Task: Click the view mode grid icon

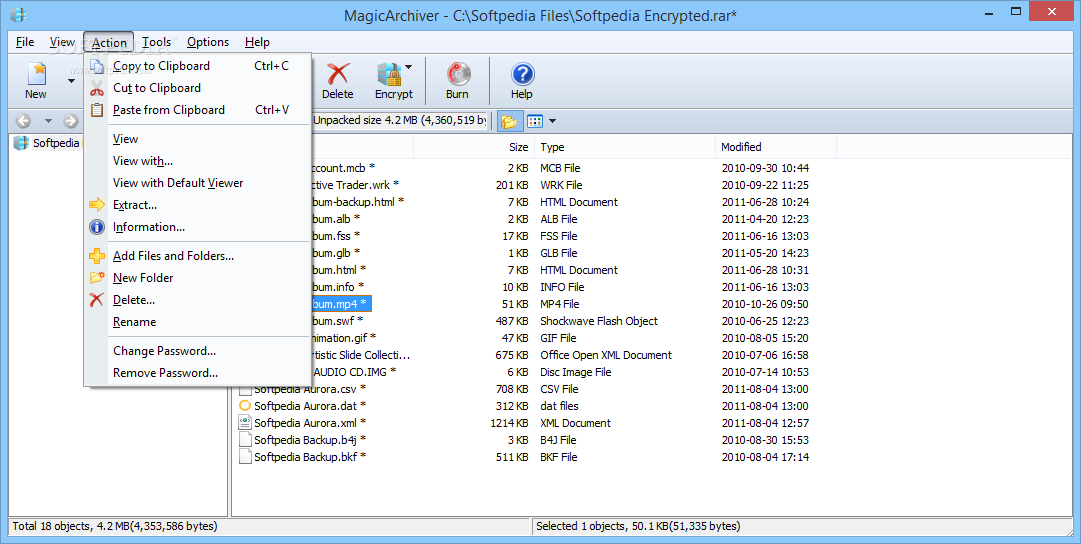Action: 535,121
